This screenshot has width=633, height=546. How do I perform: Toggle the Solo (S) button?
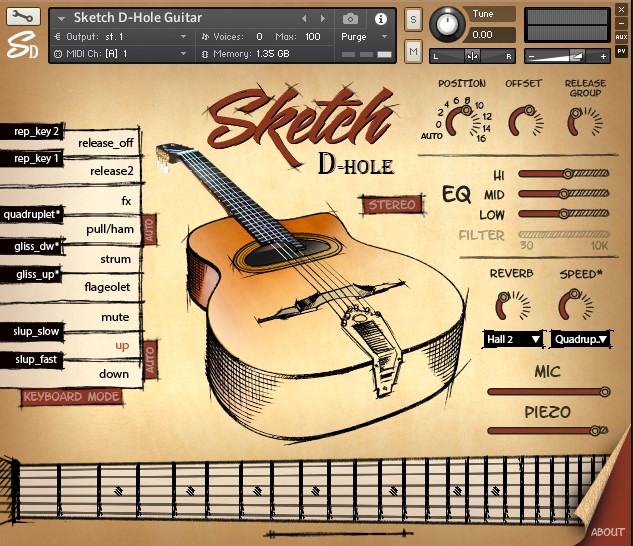tap(414, 19)
